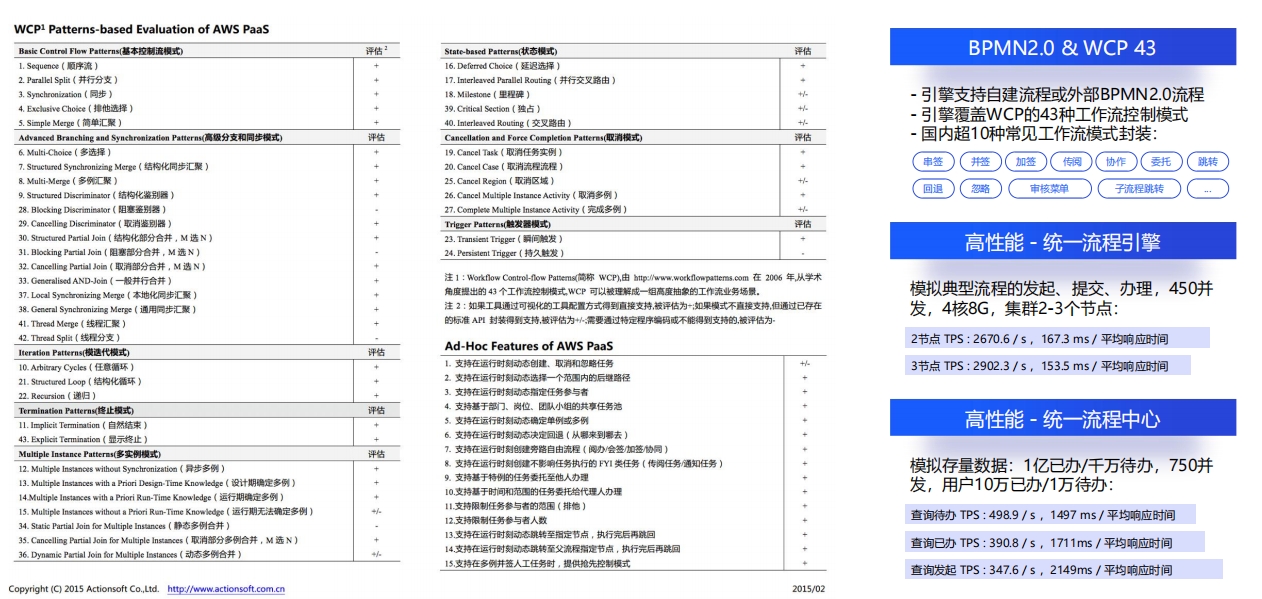Click the "查询待办 TPS : 498.9 / s" line
This screenshot has height=599, width=1262.
1051,515
